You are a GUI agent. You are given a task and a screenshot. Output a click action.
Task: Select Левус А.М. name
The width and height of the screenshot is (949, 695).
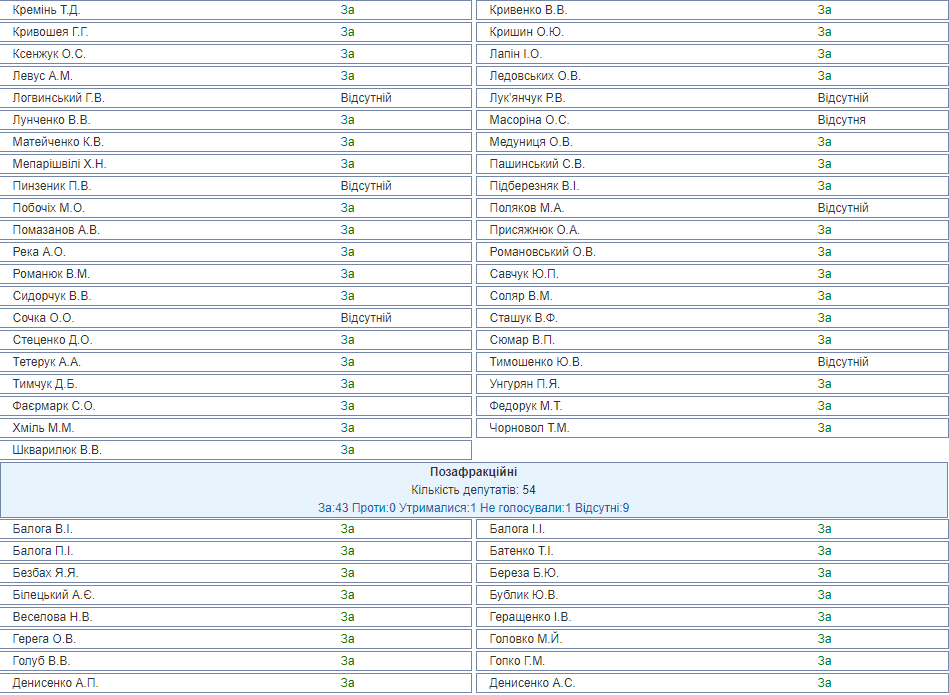pos(42,76)
